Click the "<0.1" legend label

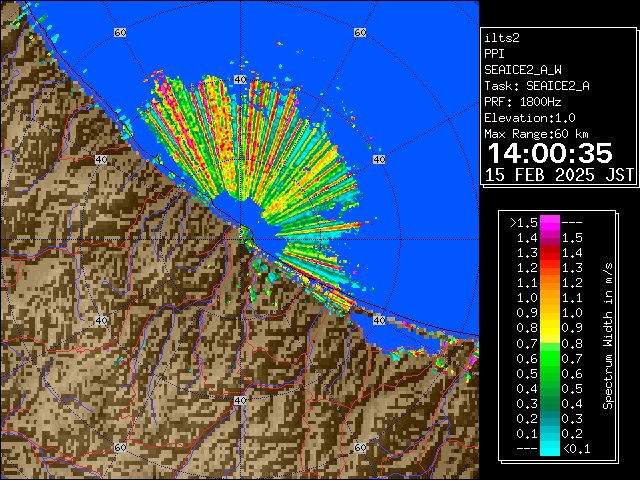coord(576,449)
